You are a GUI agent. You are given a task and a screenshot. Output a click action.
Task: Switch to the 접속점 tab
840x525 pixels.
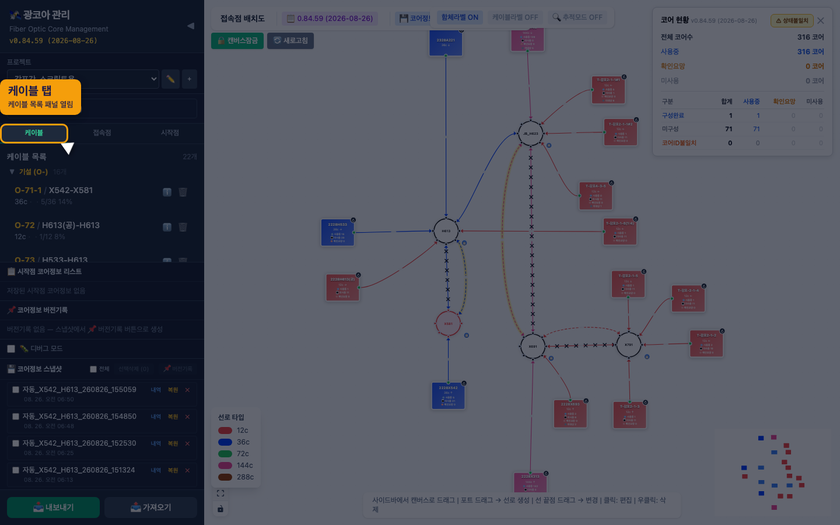point(102,133)
